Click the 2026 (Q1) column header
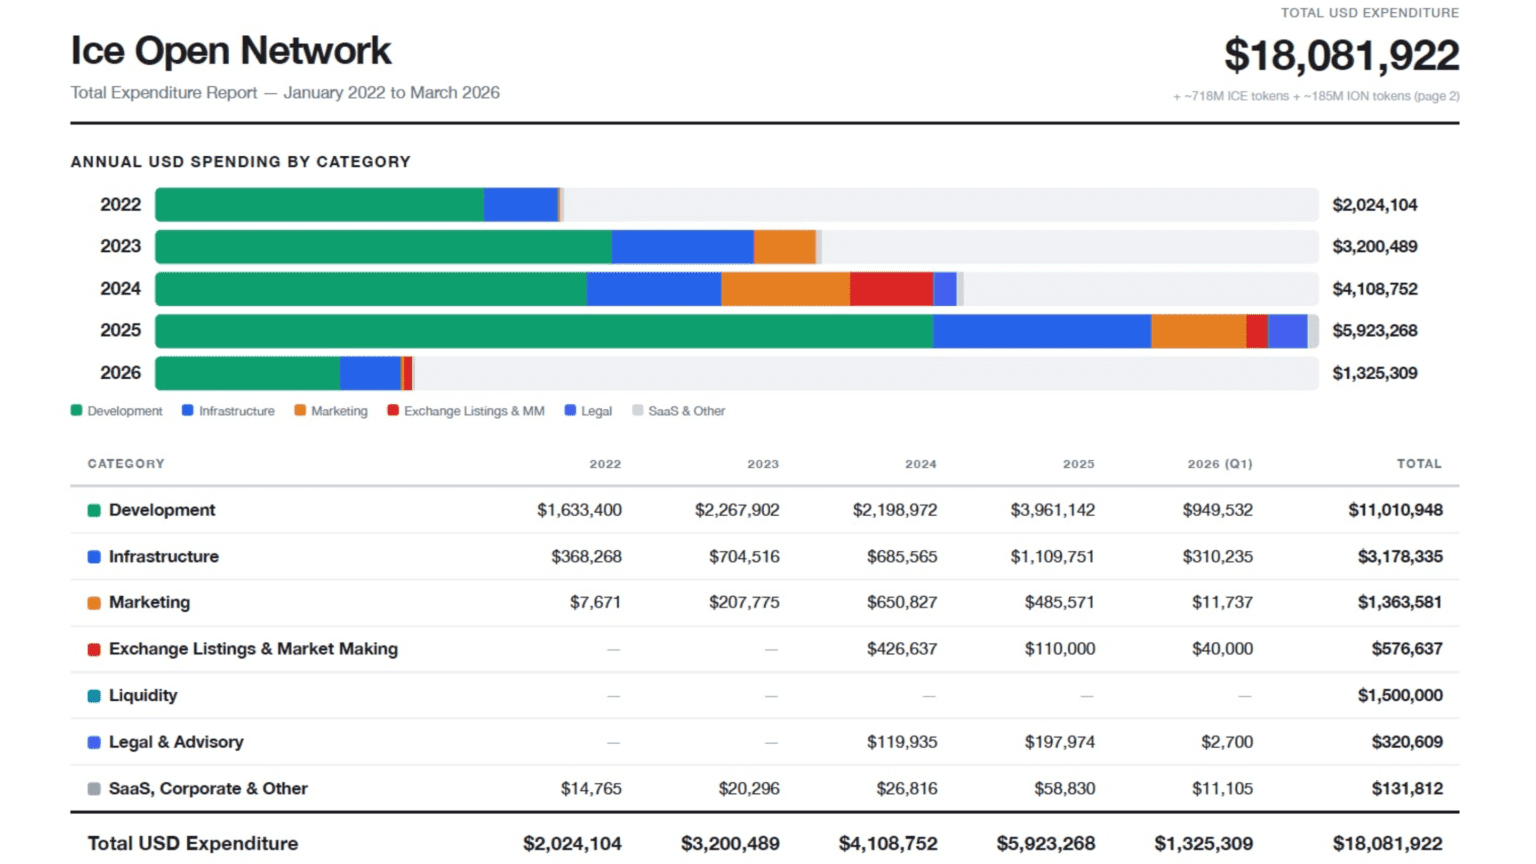Screen dimensions: 1536x864 1219,464
